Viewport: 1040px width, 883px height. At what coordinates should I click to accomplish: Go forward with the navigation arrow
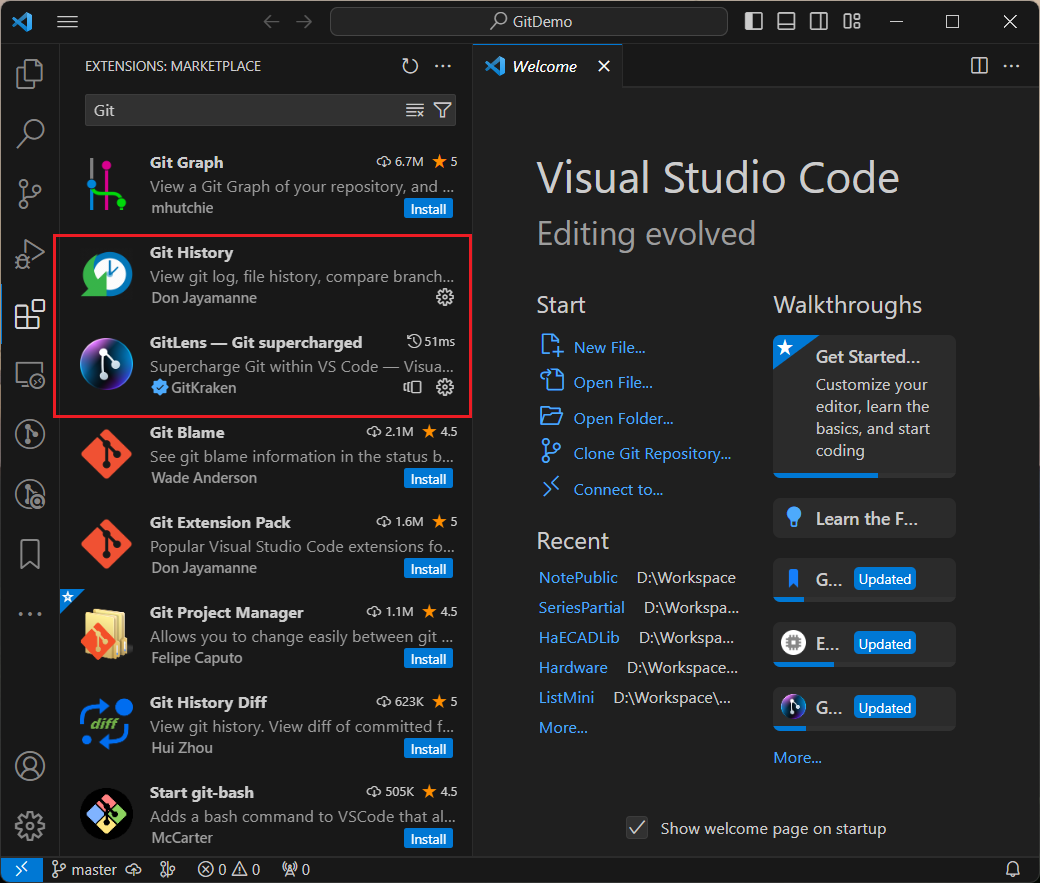coord(304,22)
